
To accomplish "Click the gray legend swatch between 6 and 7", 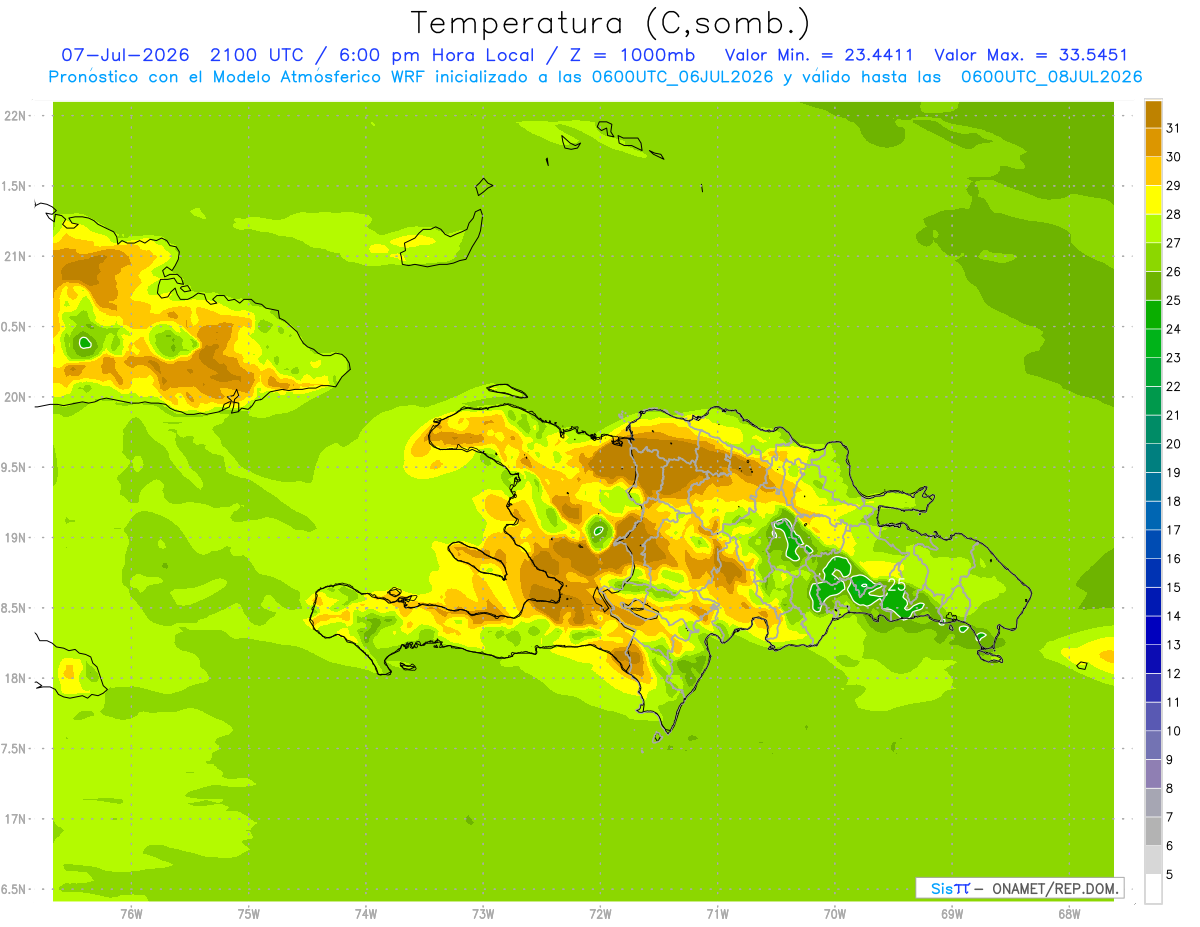I will point(1153,832).
